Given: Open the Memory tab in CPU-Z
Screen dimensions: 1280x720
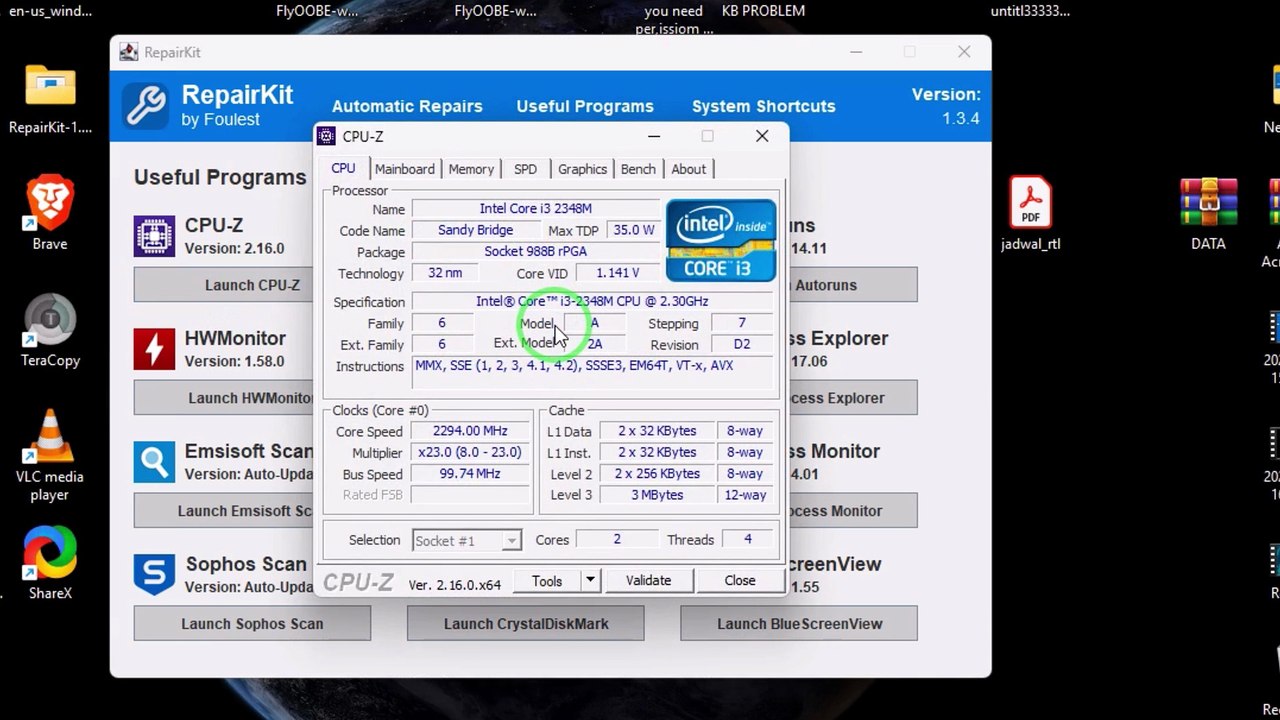Looking at the screenshot, I should tap(471, 170).
